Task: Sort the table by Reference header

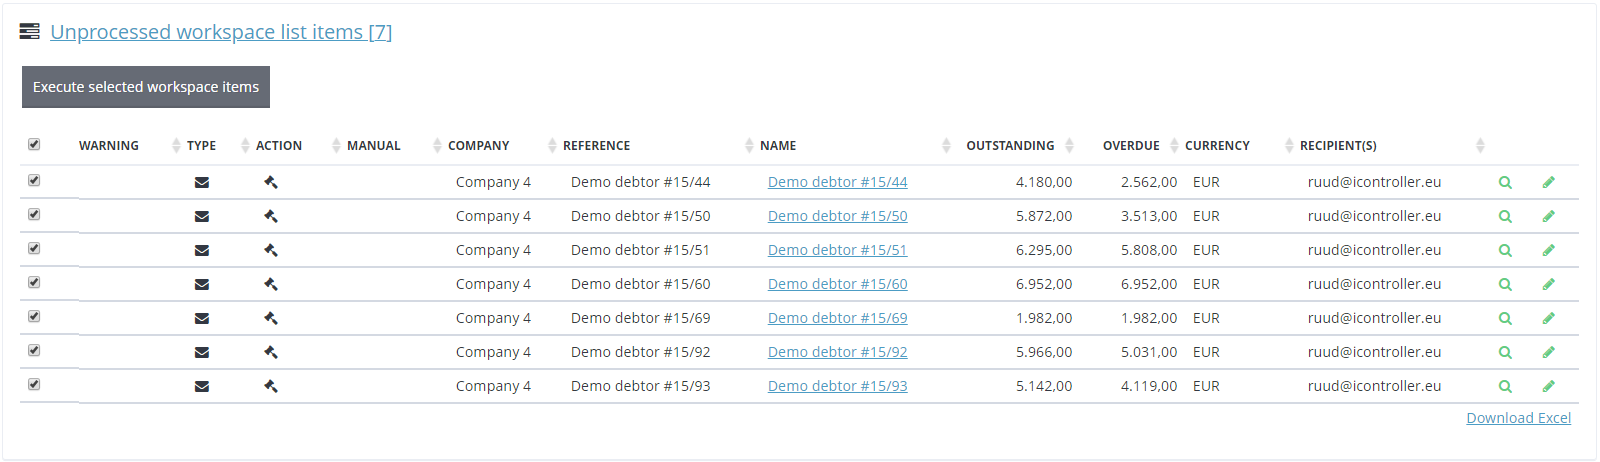Action: click(597, 146)
